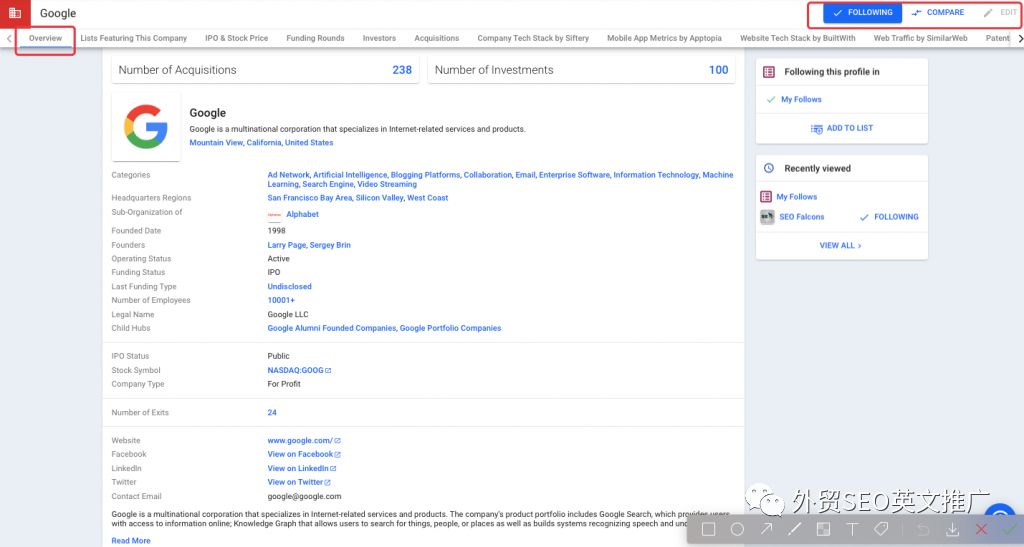Click the download screenshot icon
1024x547 pixels.
(x=953, y=529)
